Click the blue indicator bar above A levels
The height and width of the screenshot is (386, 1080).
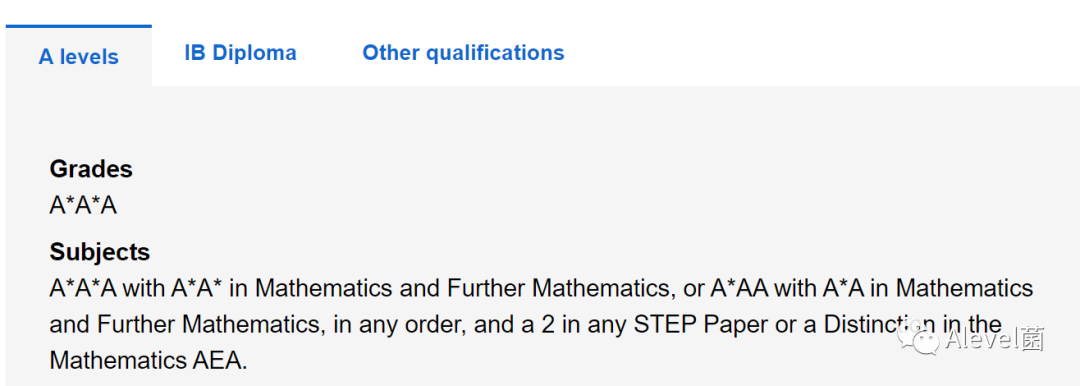coord(79,26)
